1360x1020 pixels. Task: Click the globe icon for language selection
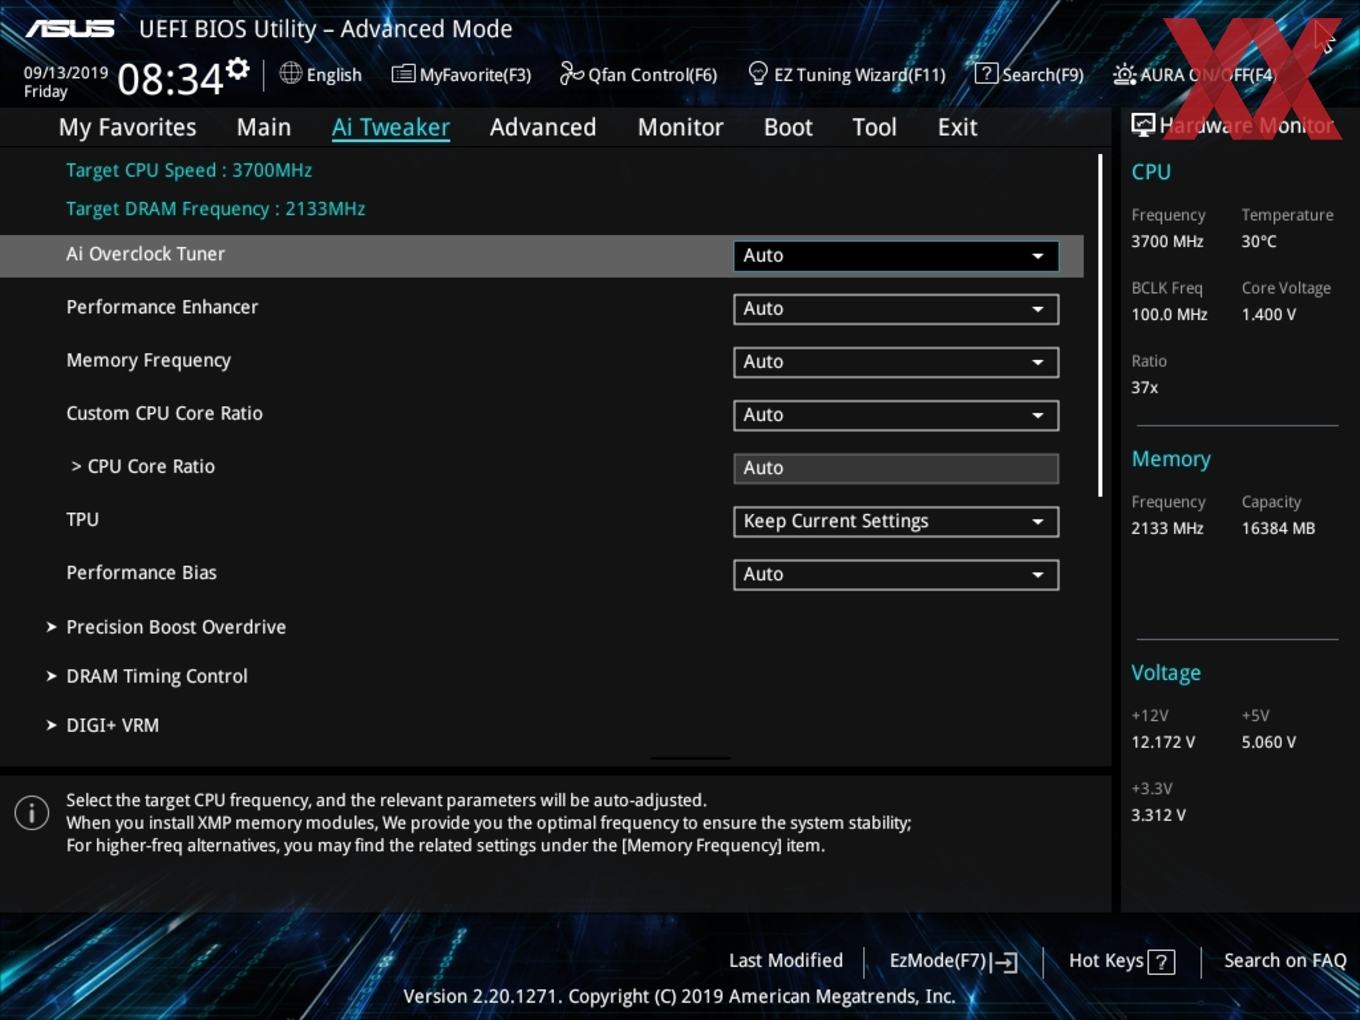coord(290,73)
